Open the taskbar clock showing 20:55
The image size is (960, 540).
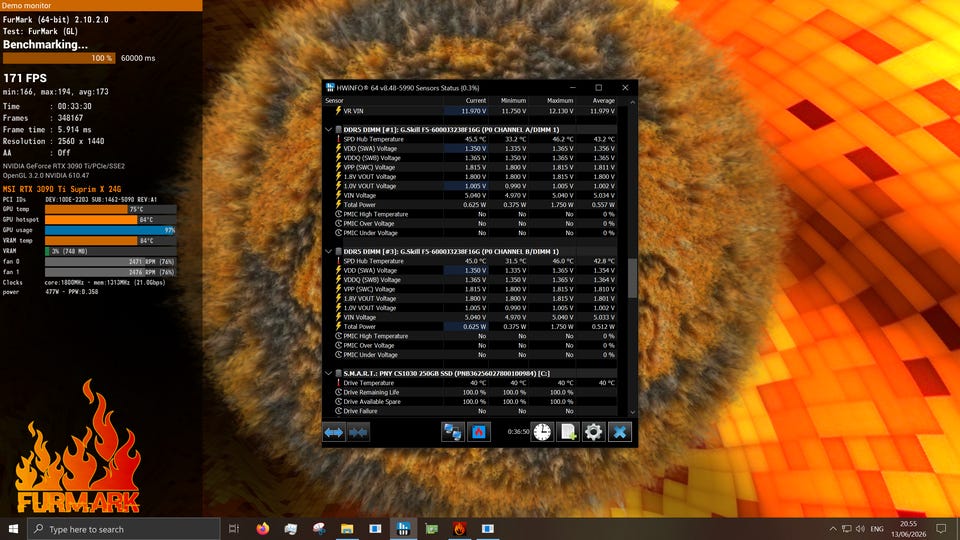pos(909,529)
